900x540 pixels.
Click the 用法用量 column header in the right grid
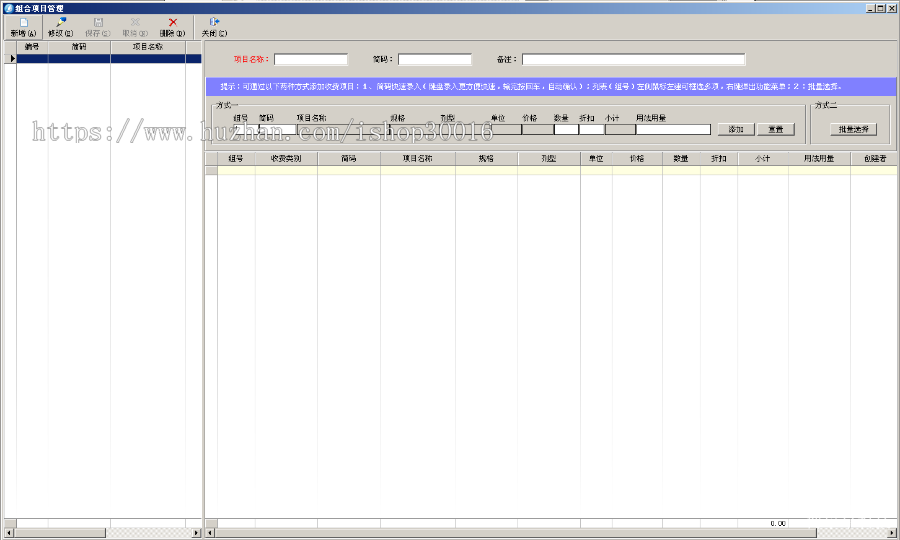[x=818, y=158]
